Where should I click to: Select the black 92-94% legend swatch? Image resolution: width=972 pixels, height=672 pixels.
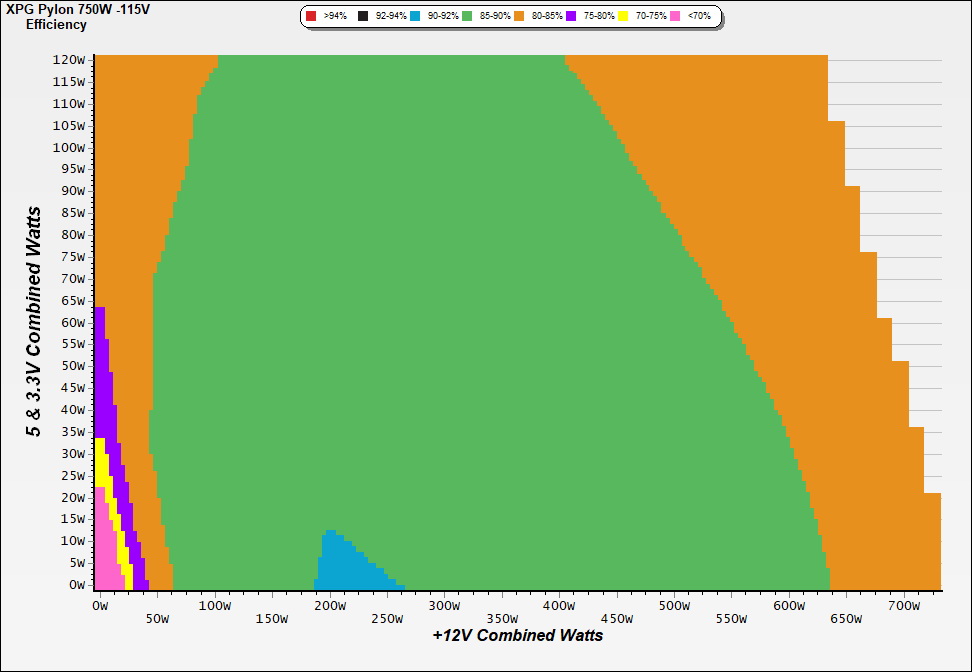(363, 17)
